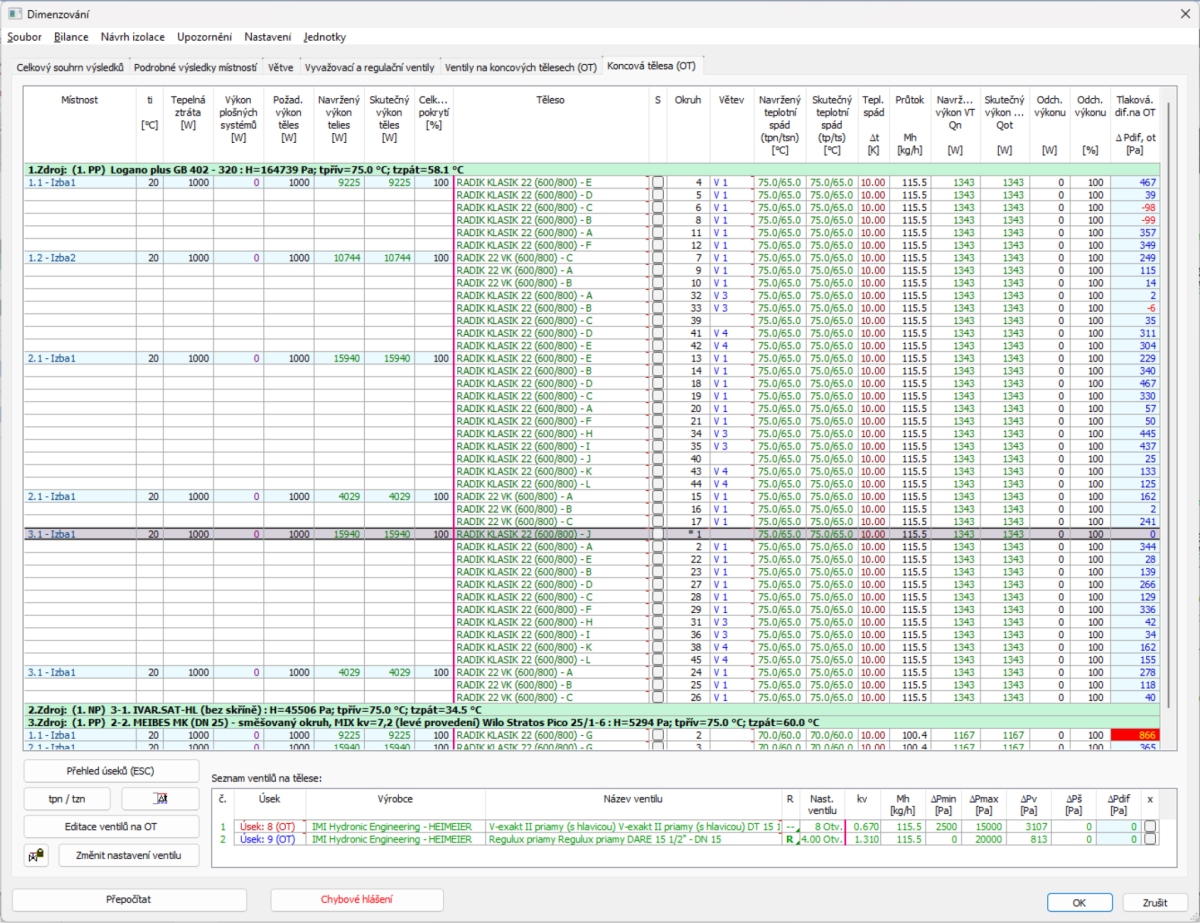Click valve name V-exakt II priamy (s hlavicou)

click(634, 827)
